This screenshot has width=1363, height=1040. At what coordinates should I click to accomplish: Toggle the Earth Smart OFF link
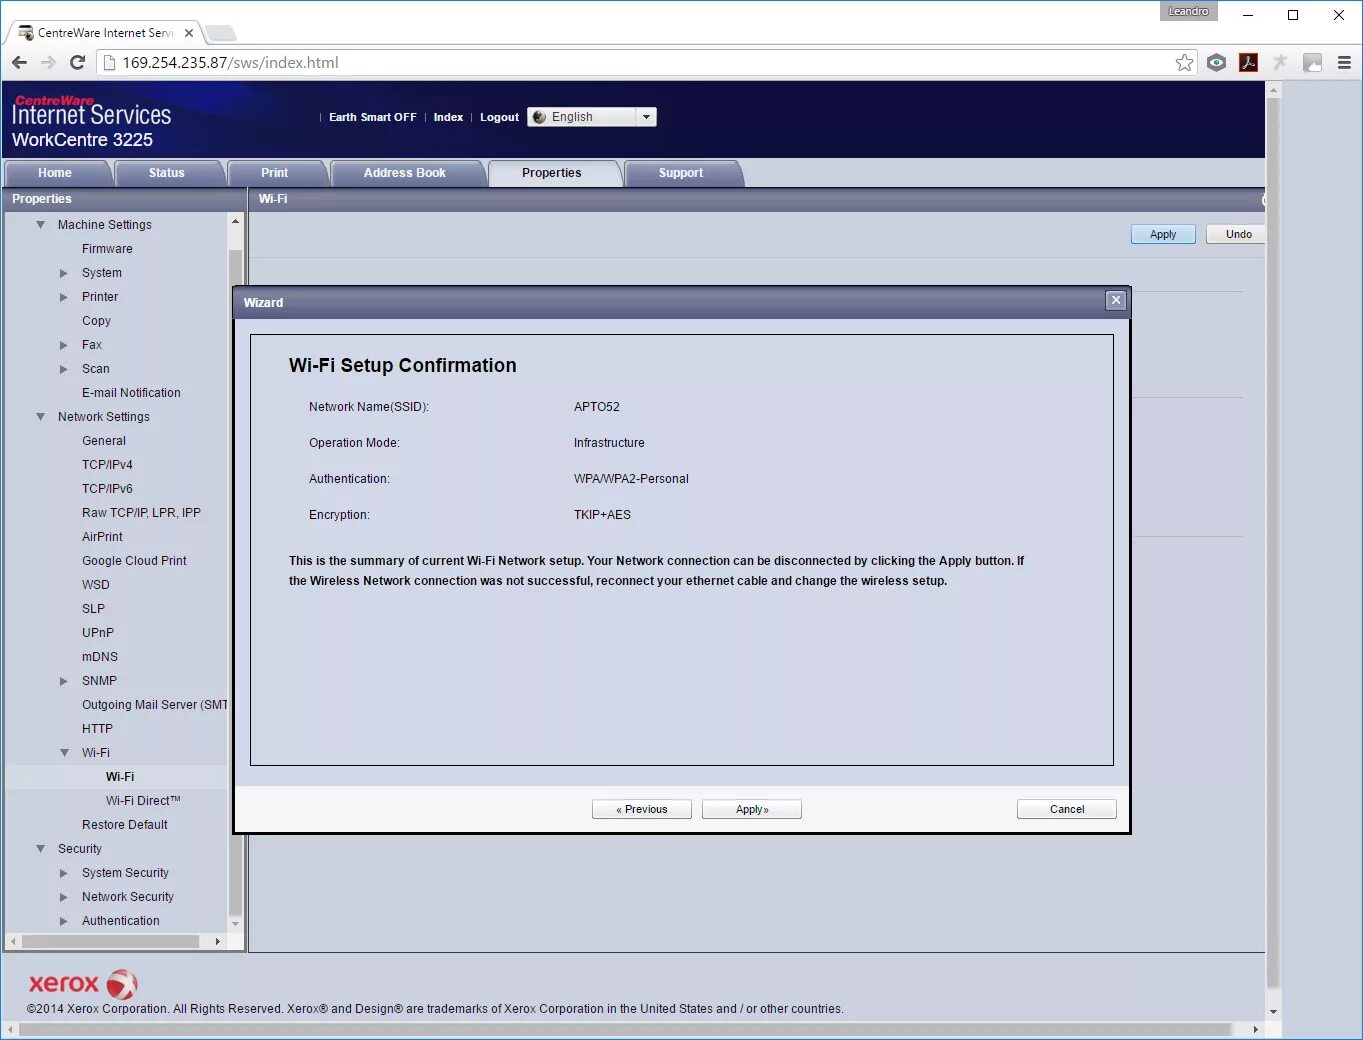point(373,117)
